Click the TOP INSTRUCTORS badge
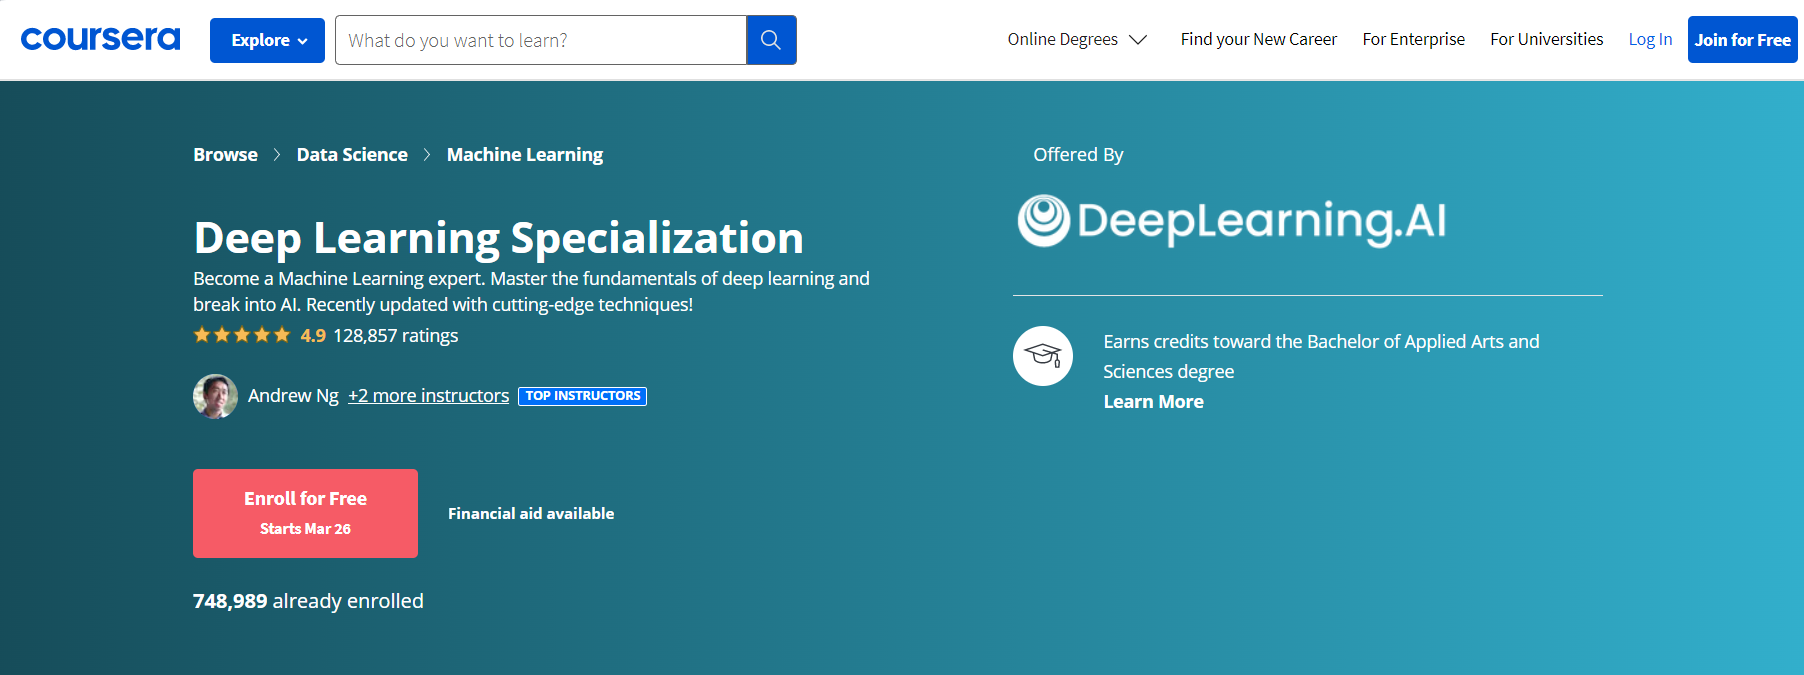 pos(583,396)
